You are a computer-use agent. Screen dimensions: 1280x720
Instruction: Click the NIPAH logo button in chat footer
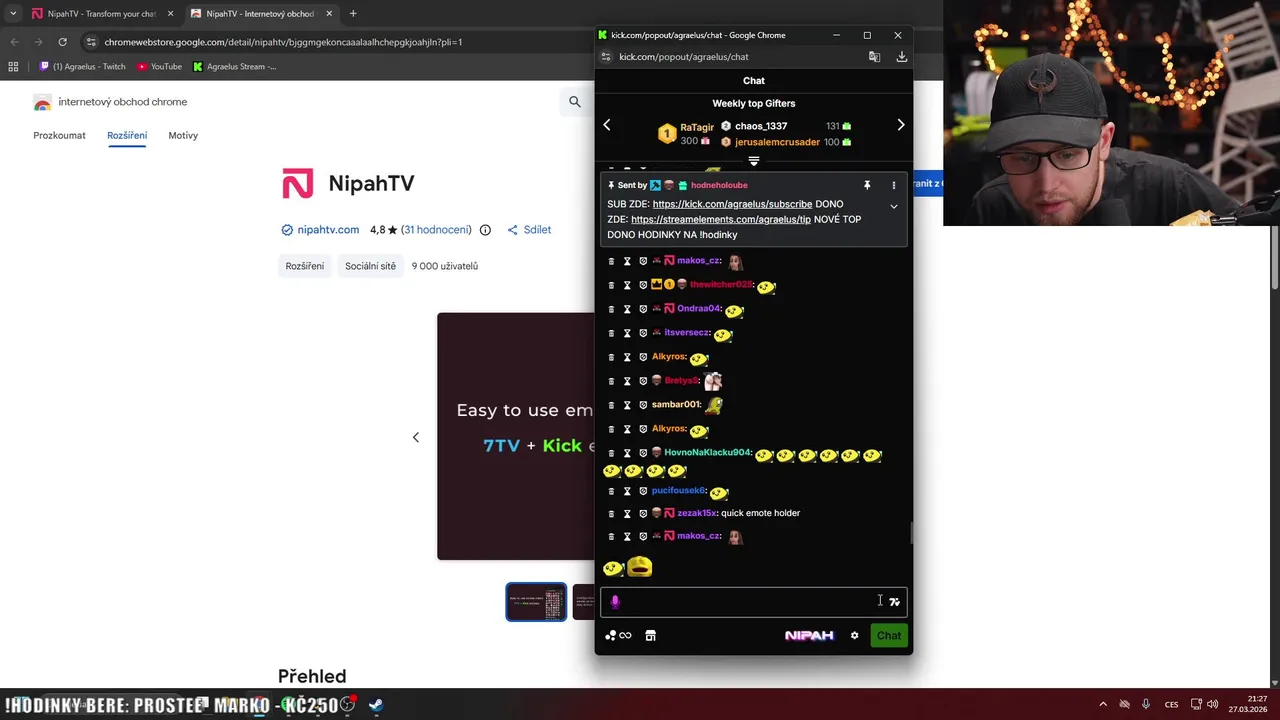tap(809, 635)
